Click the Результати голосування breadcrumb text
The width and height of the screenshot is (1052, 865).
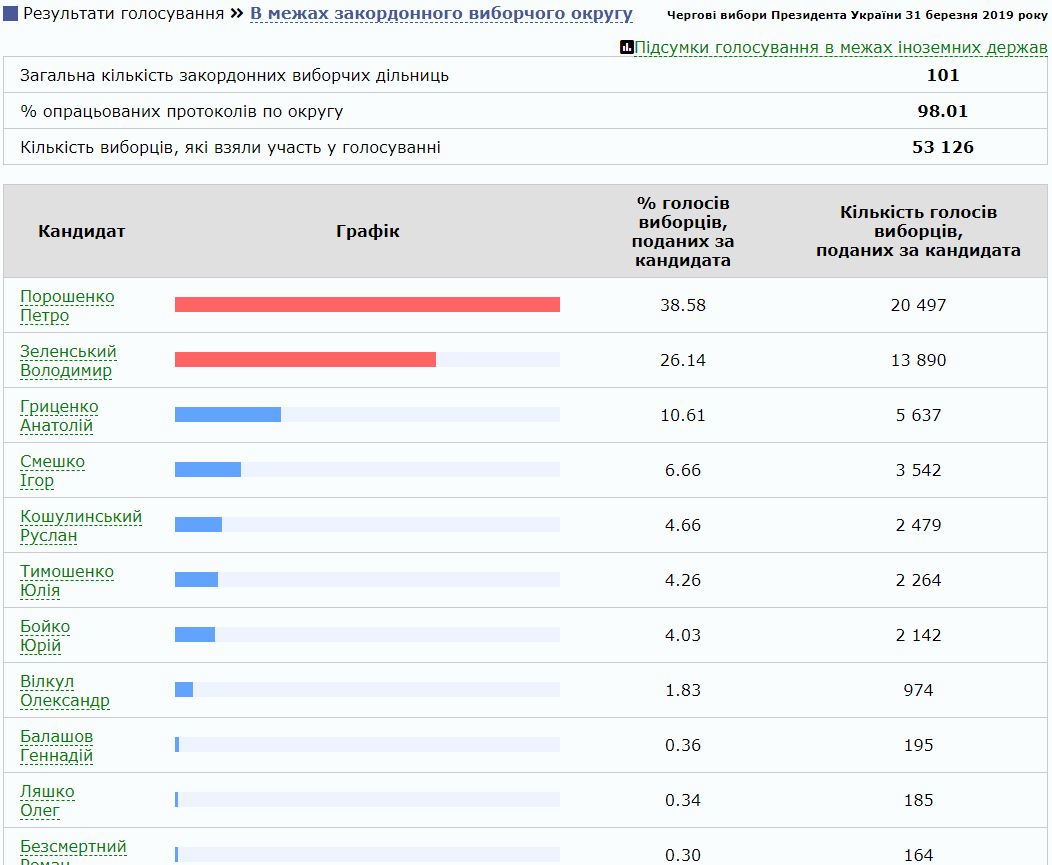pyautogui.click(x=123, y=14)
